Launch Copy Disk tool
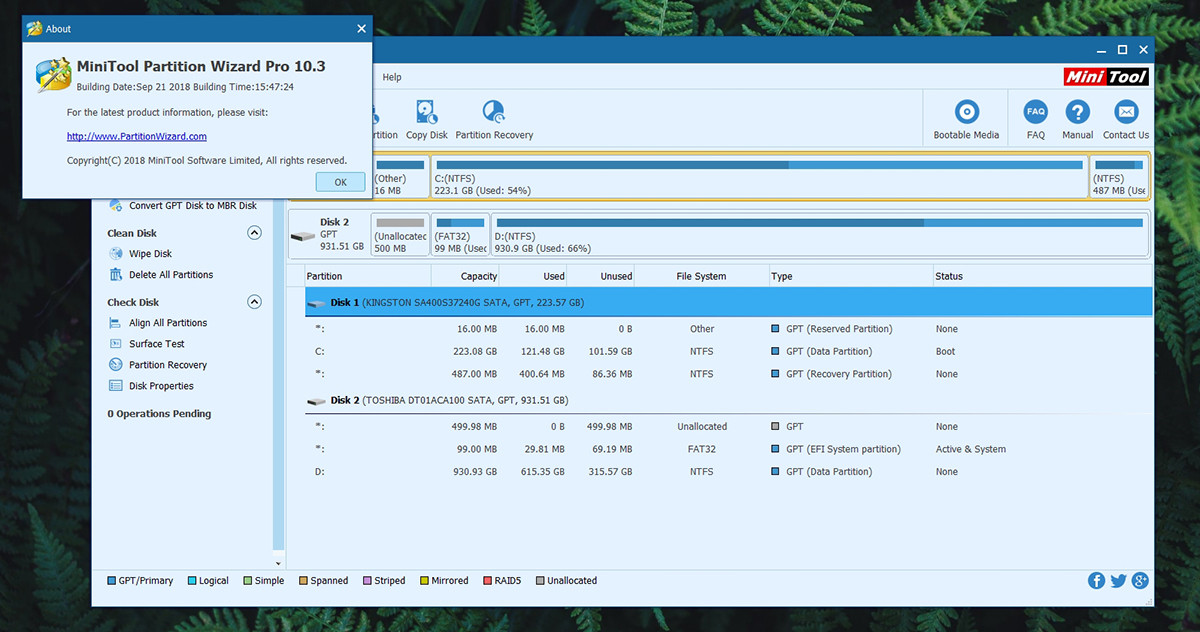The width and height of the screenshot is (1200, 632). pyautogui.click(x=427, y=120)
